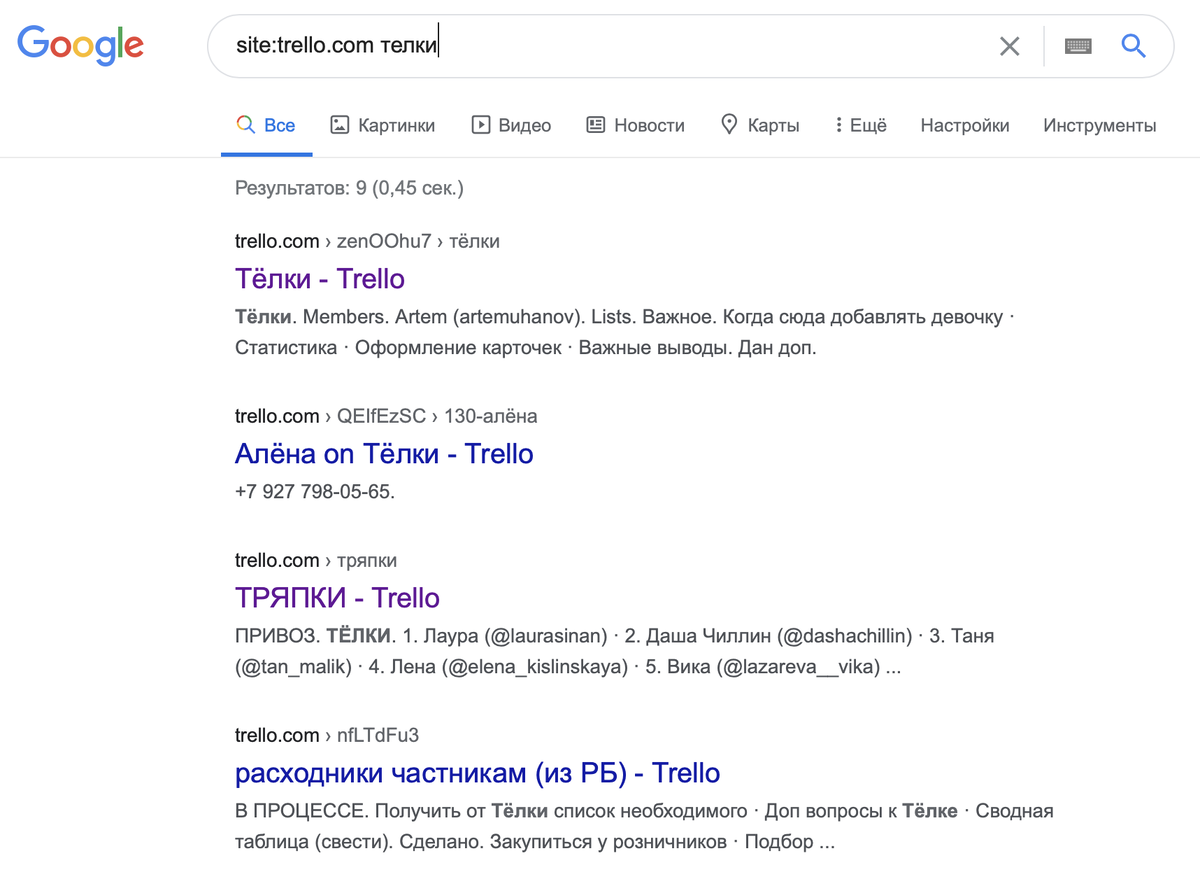
Task: Open the 'Тёлки - Trello' result
Action: click(320, 278)
